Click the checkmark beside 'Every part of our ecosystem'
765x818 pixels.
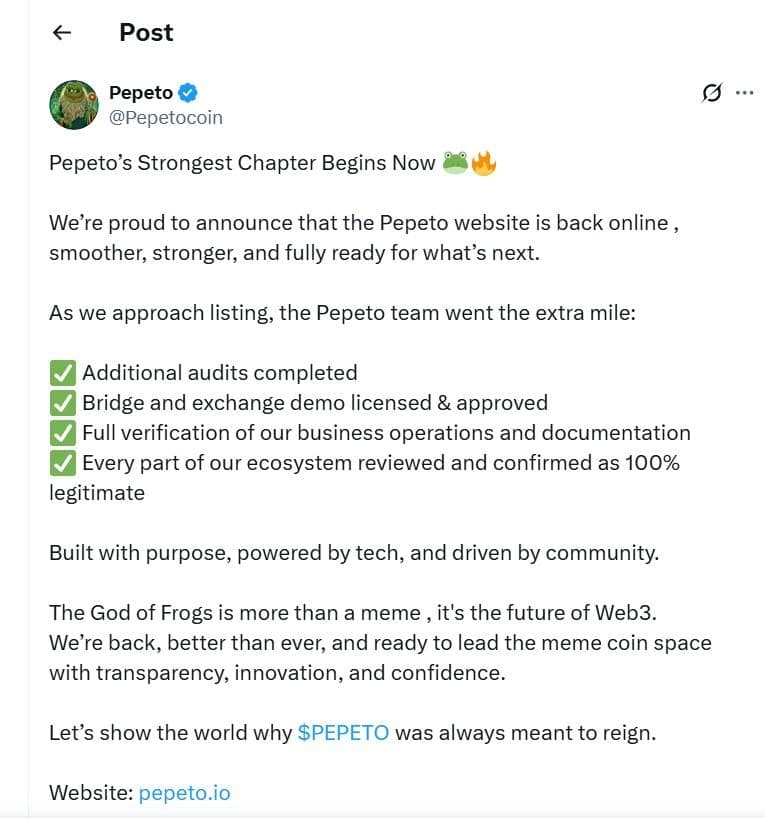(x=62, y=462)
